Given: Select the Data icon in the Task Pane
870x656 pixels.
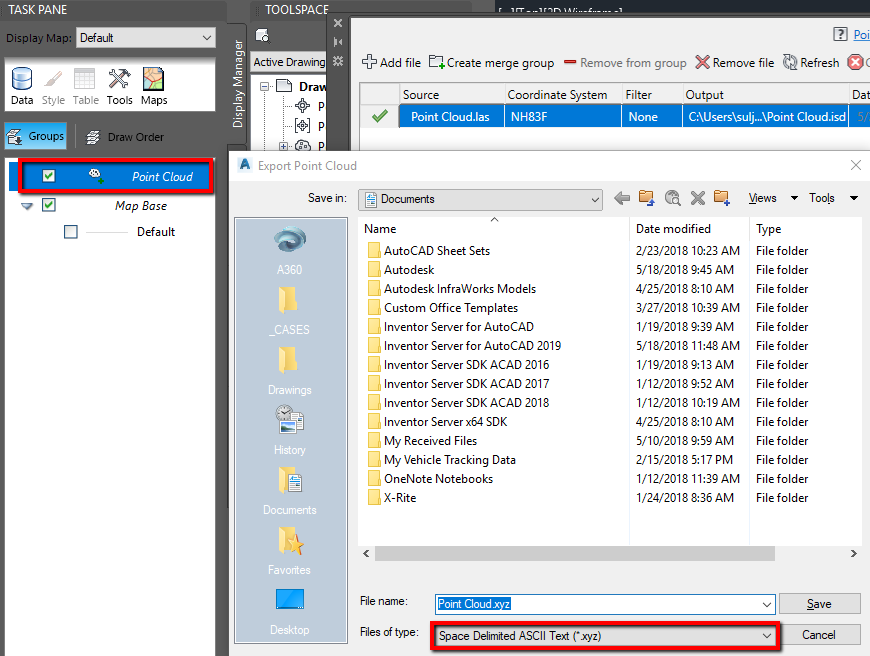Looking at the screenshot, I should [x=22, y=86].
